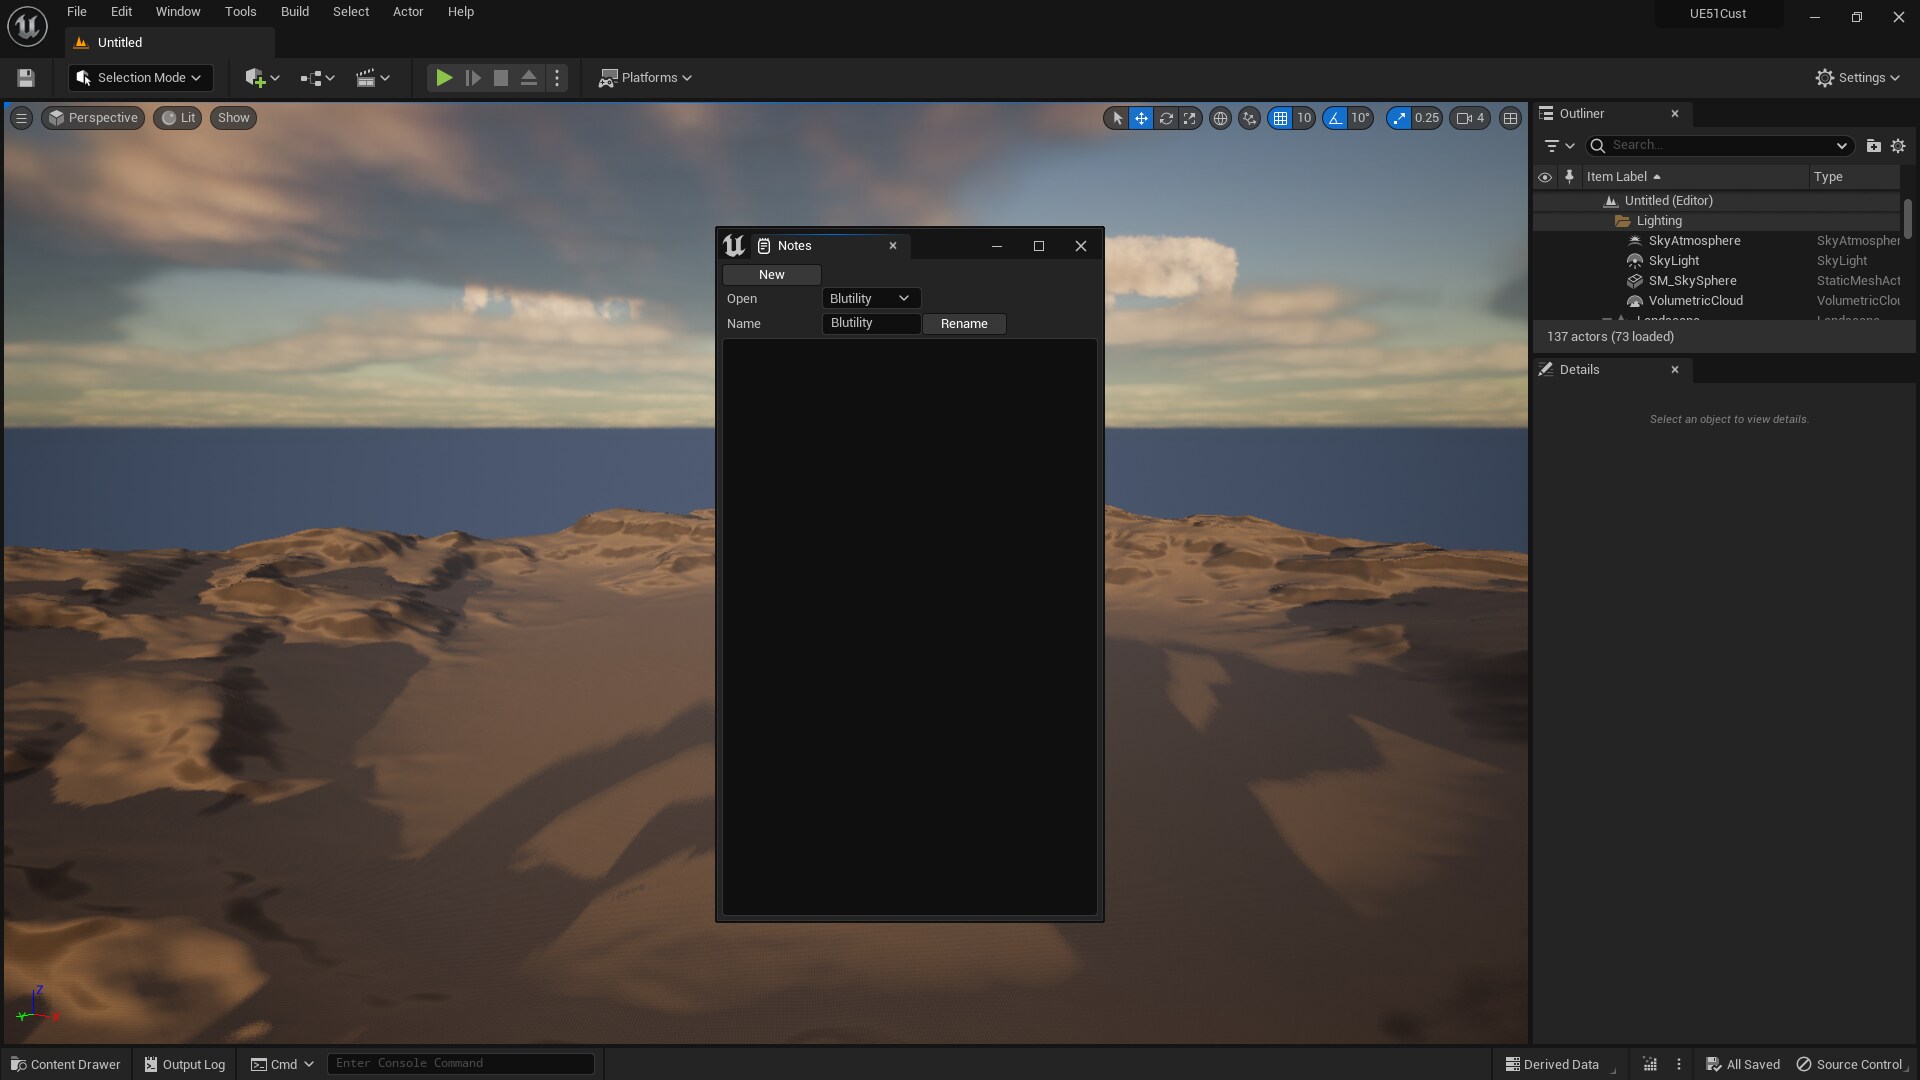1920x1080 pixels.
Task: Click in the Enter Console Command field
Action: pyautogui.click(x=460, y=1063)
